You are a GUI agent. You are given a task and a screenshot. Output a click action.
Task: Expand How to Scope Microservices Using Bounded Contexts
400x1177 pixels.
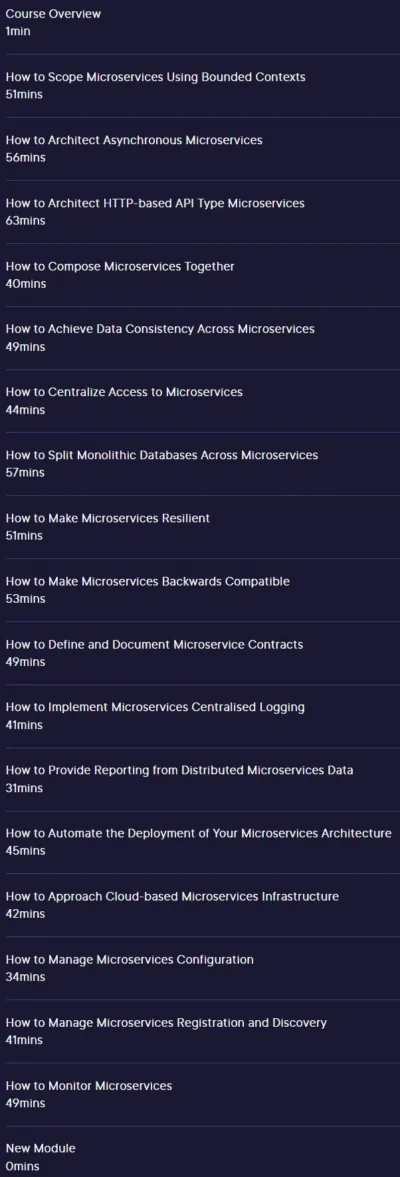(x=200, y=86)
